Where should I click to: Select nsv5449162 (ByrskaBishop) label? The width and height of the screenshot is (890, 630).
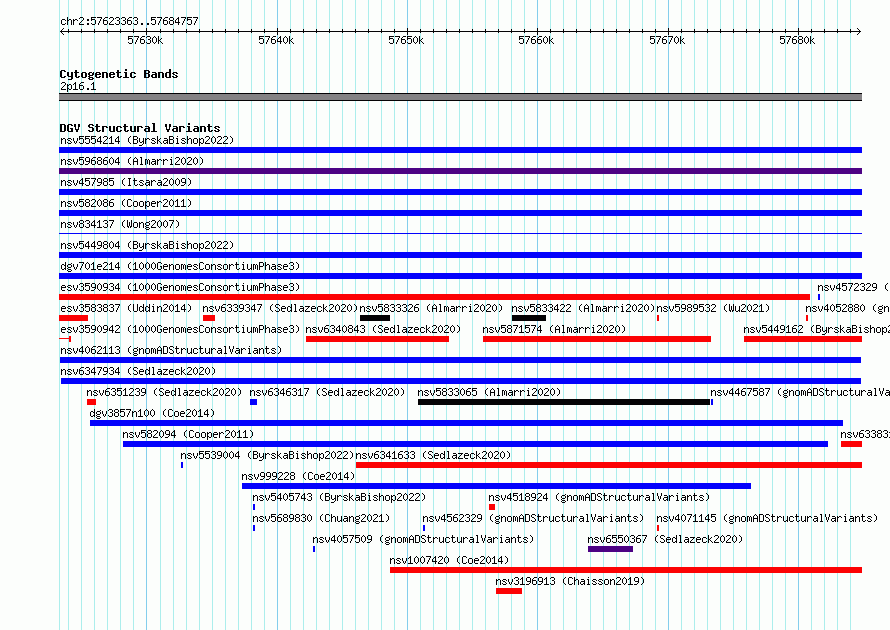tap(816, 329)
